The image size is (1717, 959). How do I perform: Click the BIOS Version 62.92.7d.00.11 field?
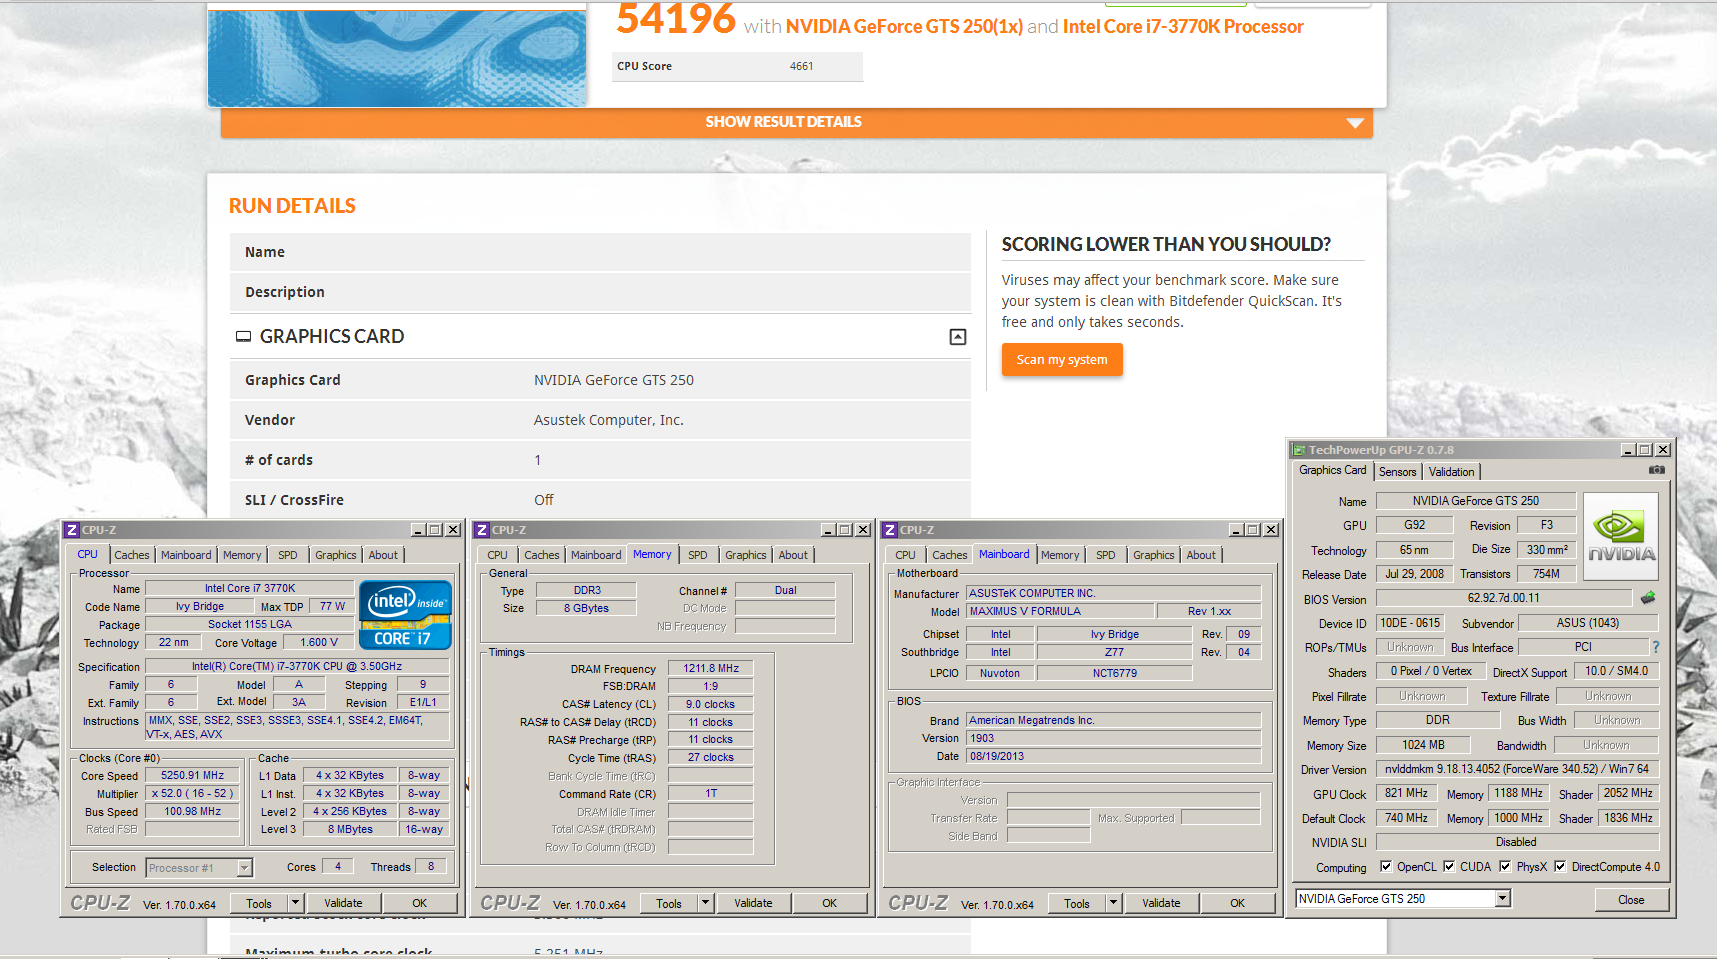pos(1504,598)
